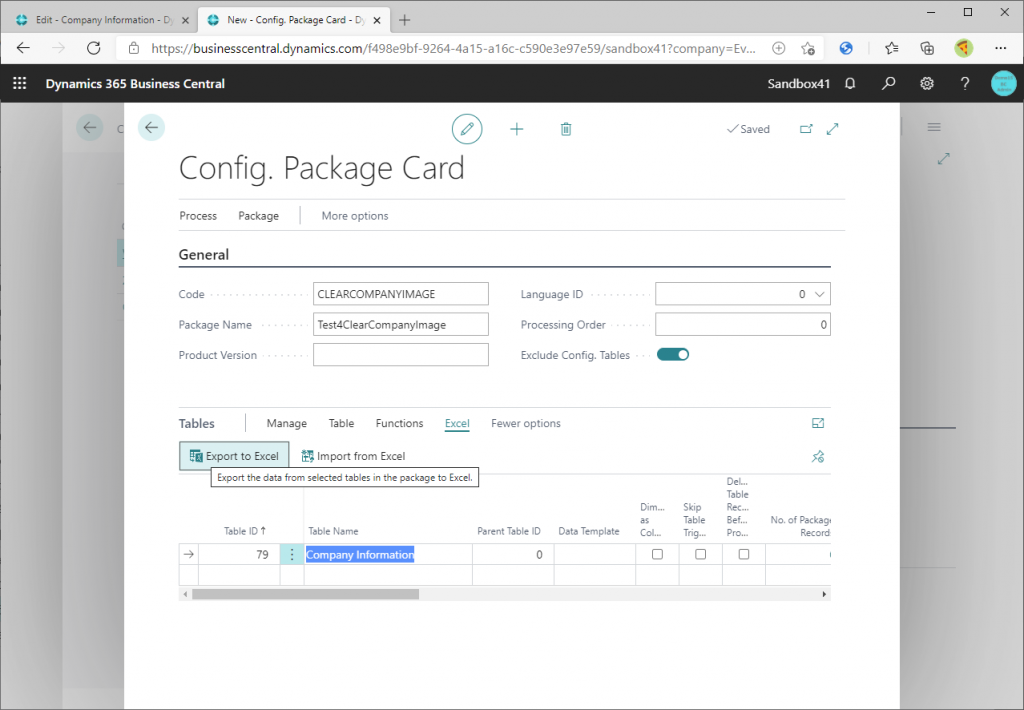Select the Excel tab in Tables
This screenshot has width=1024, height=710.
[457, 423]
